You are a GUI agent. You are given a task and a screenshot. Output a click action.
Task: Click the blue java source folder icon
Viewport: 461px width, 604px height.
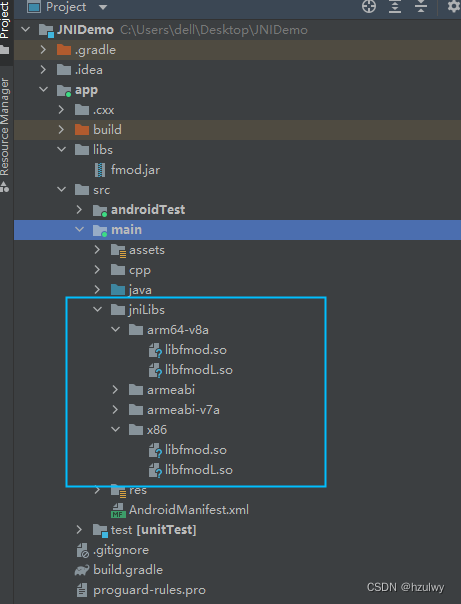[x=118, y=290]
